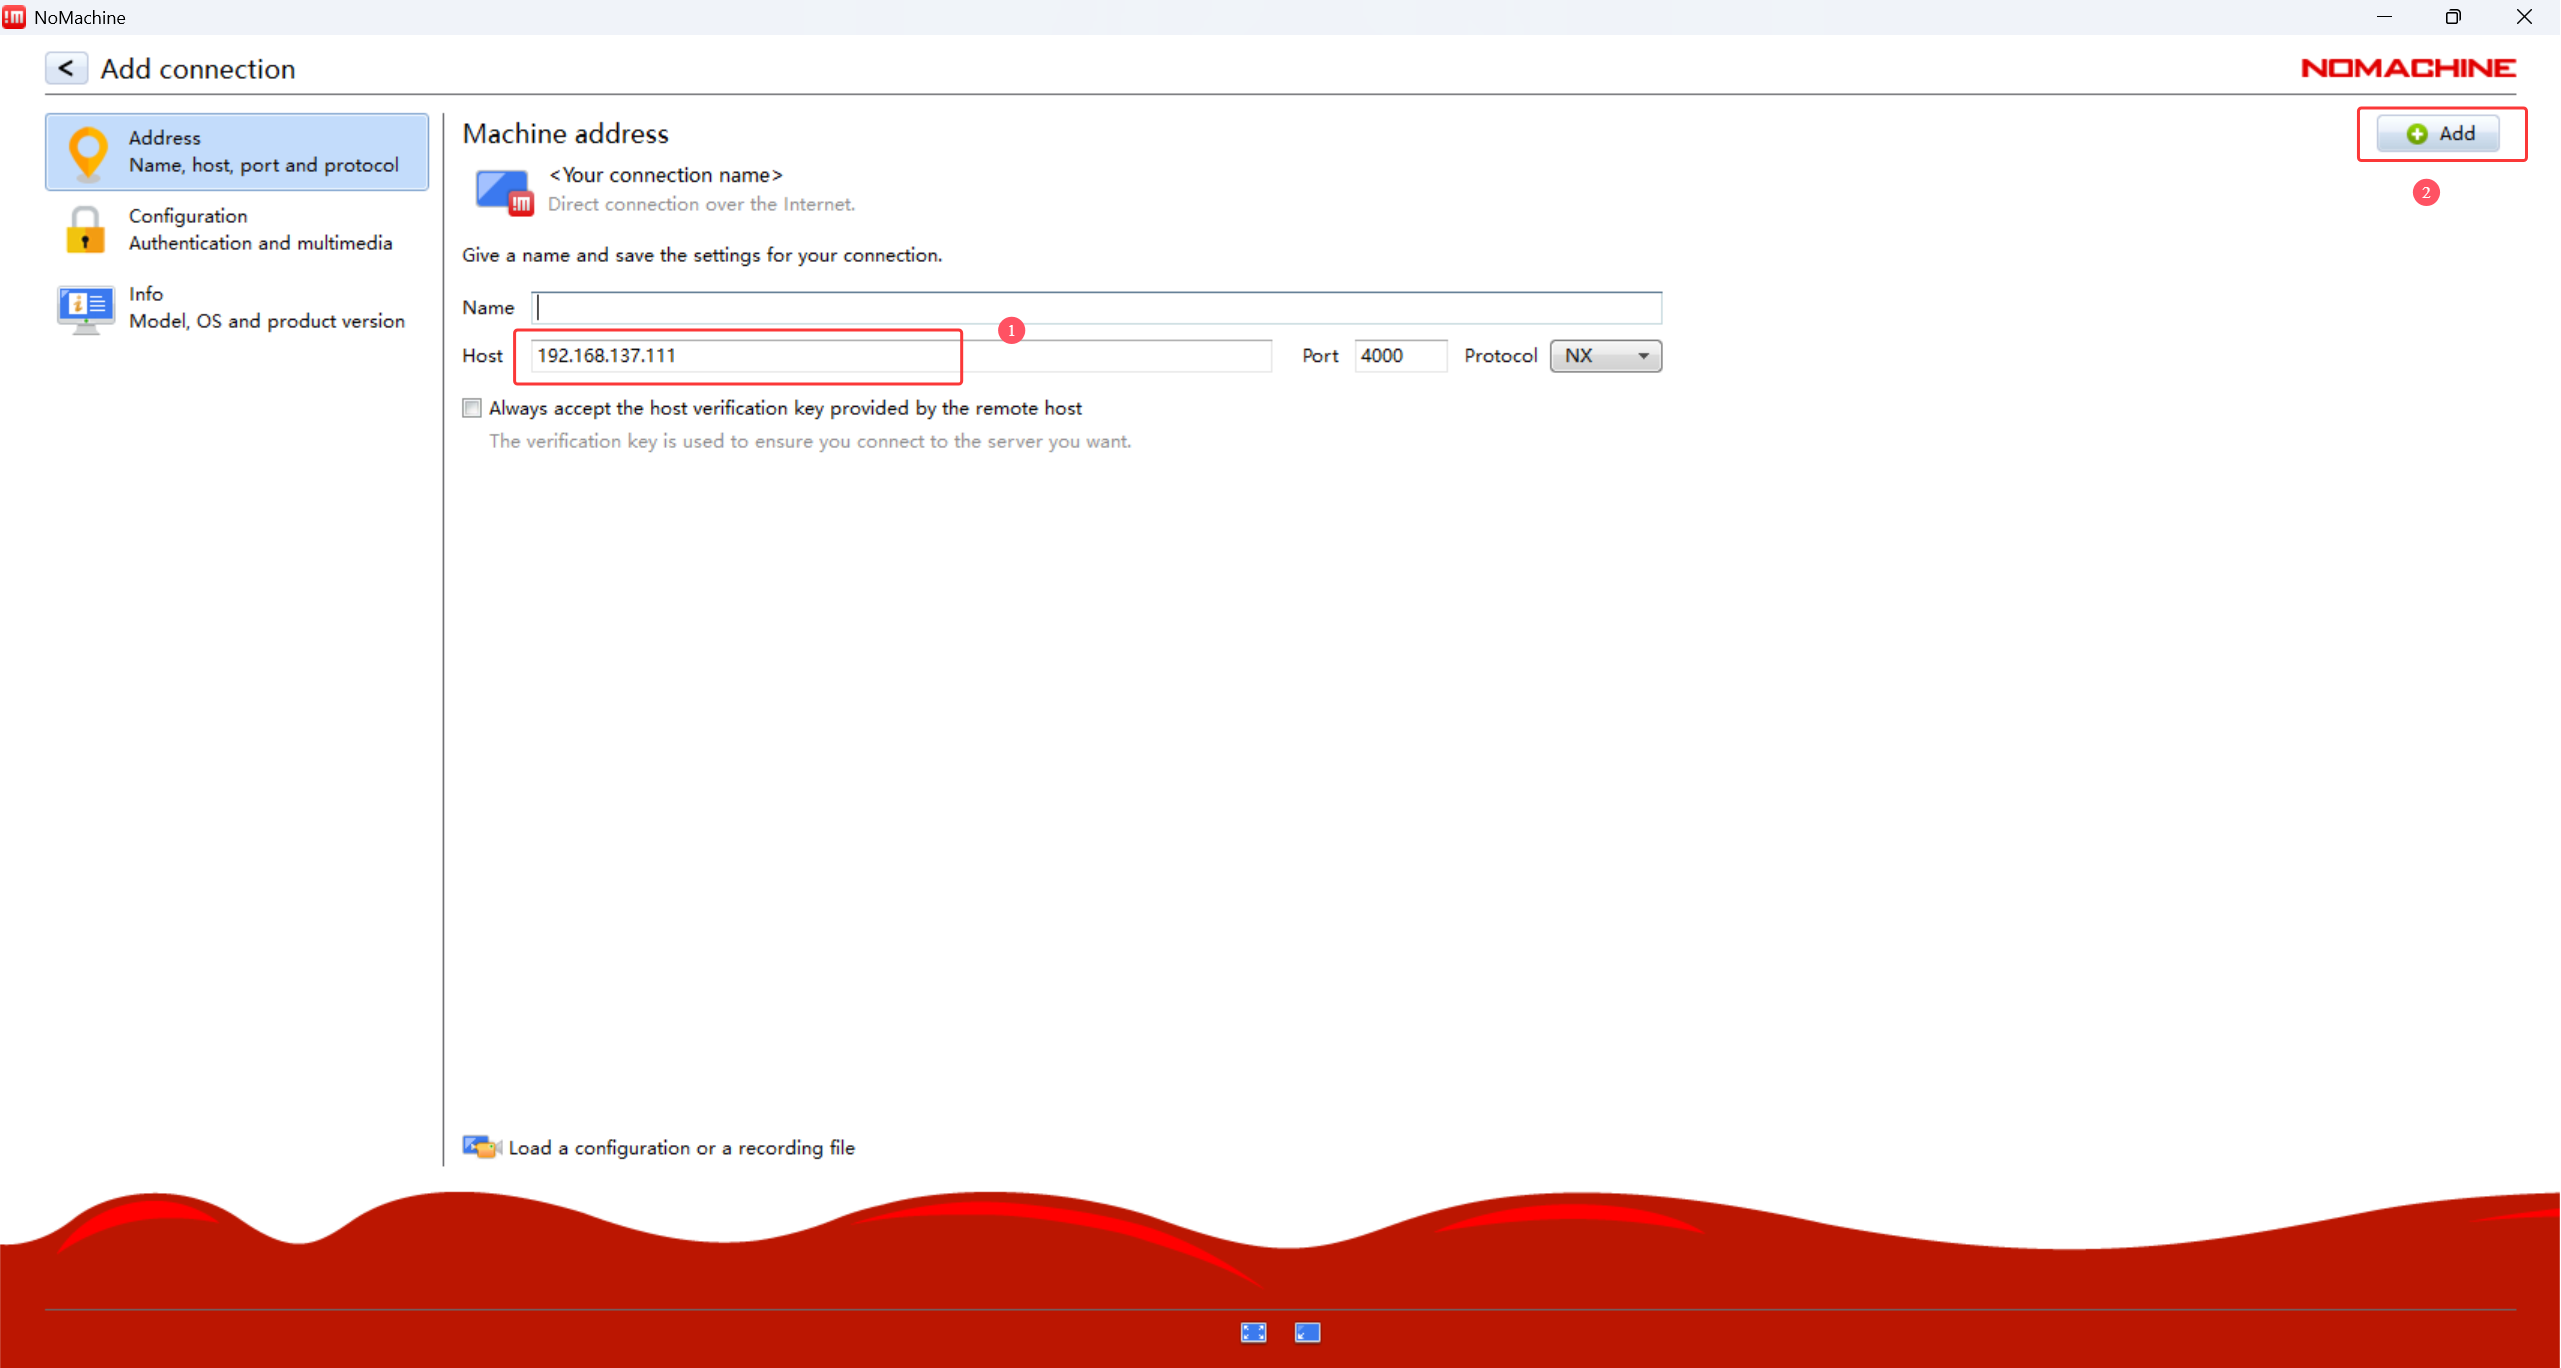Click into the Name text field
Image resolution: width=2561 pixels, height=1368 pixels.
[x=1096, y=308]
